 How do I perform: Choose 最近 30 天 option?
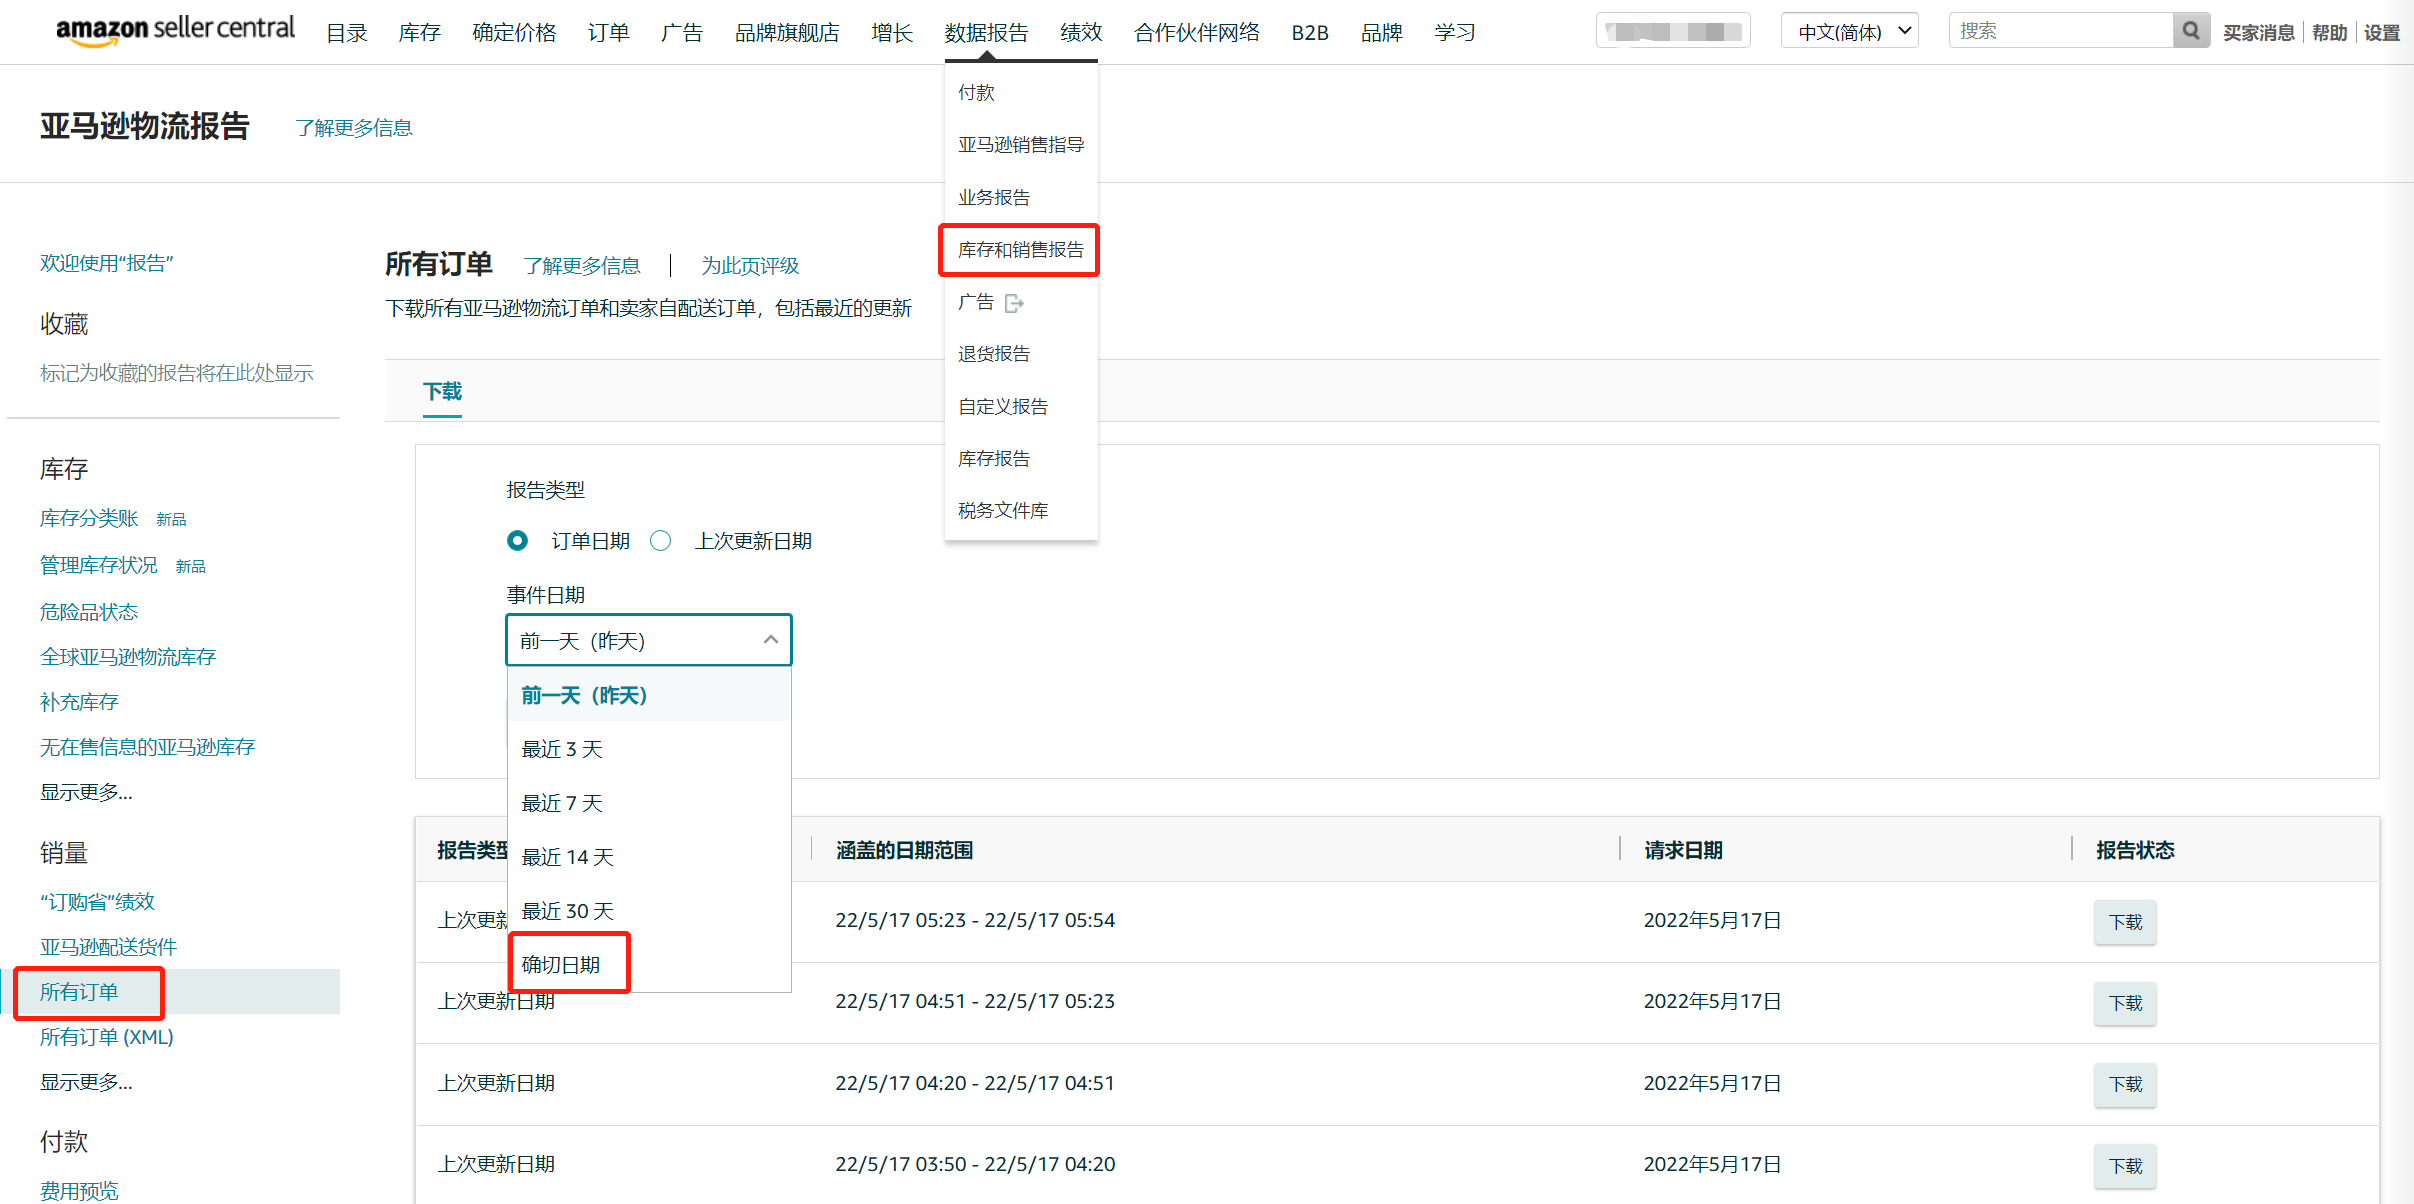pos(649,911)
